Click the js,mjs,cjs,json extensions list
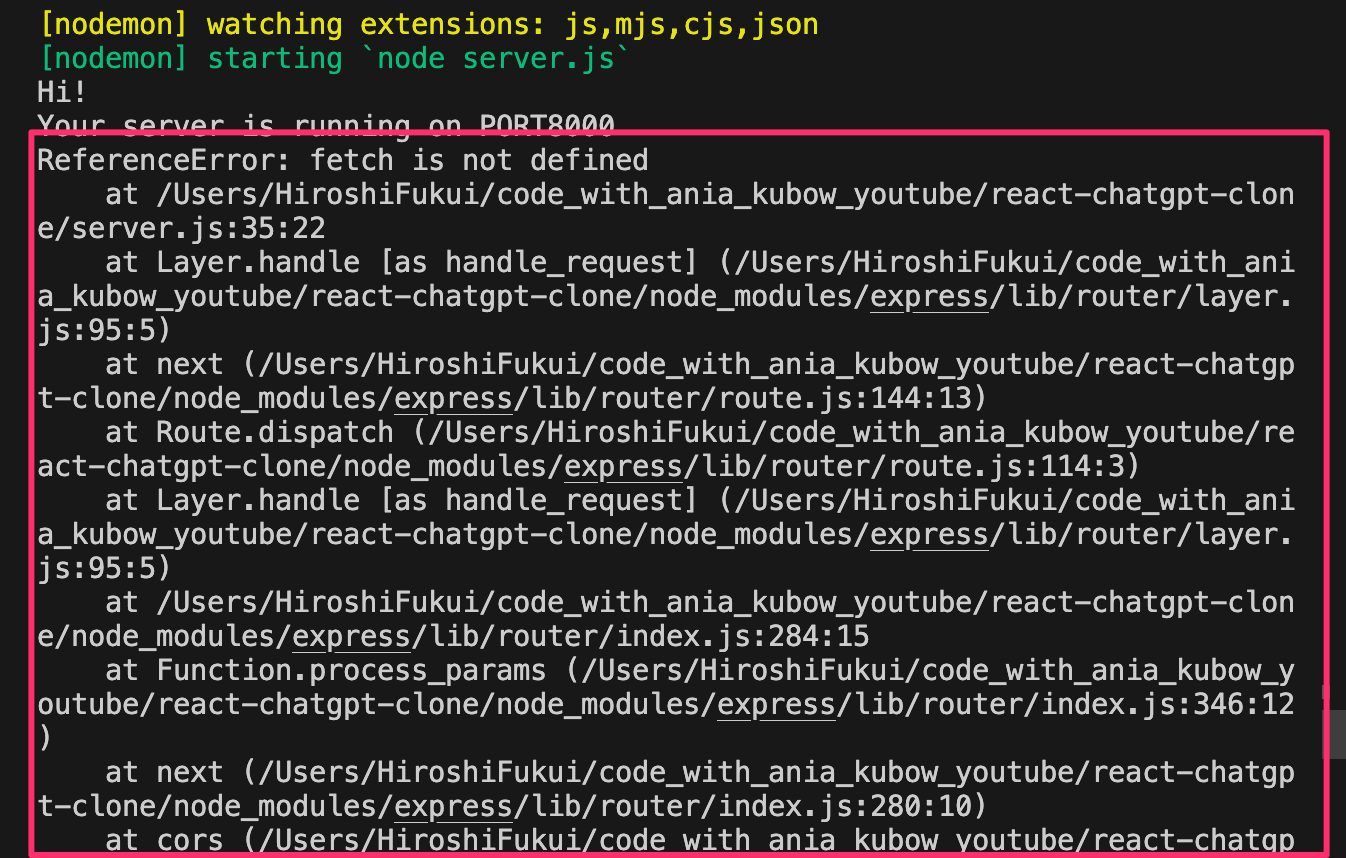 (688, 23)
